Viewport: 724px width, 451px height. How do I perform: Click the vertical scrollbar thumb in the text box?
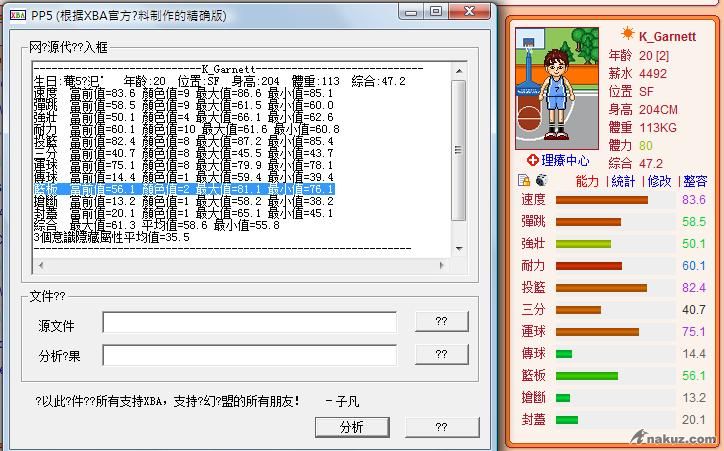tap(459, 150)
